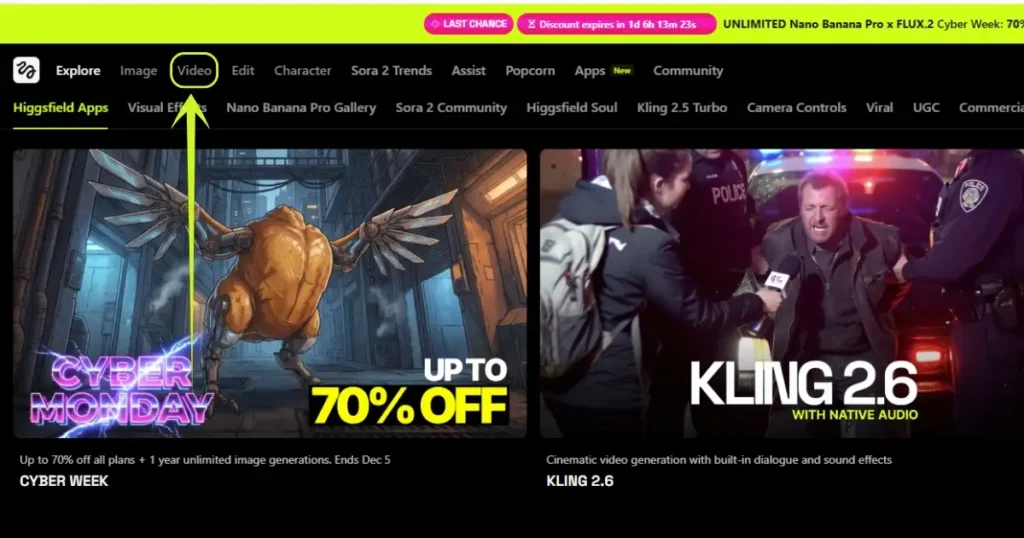Viewport: 1024px width, 538px height.
Task: Click the discount expiry countdown pill
Action: coord(616,24)
